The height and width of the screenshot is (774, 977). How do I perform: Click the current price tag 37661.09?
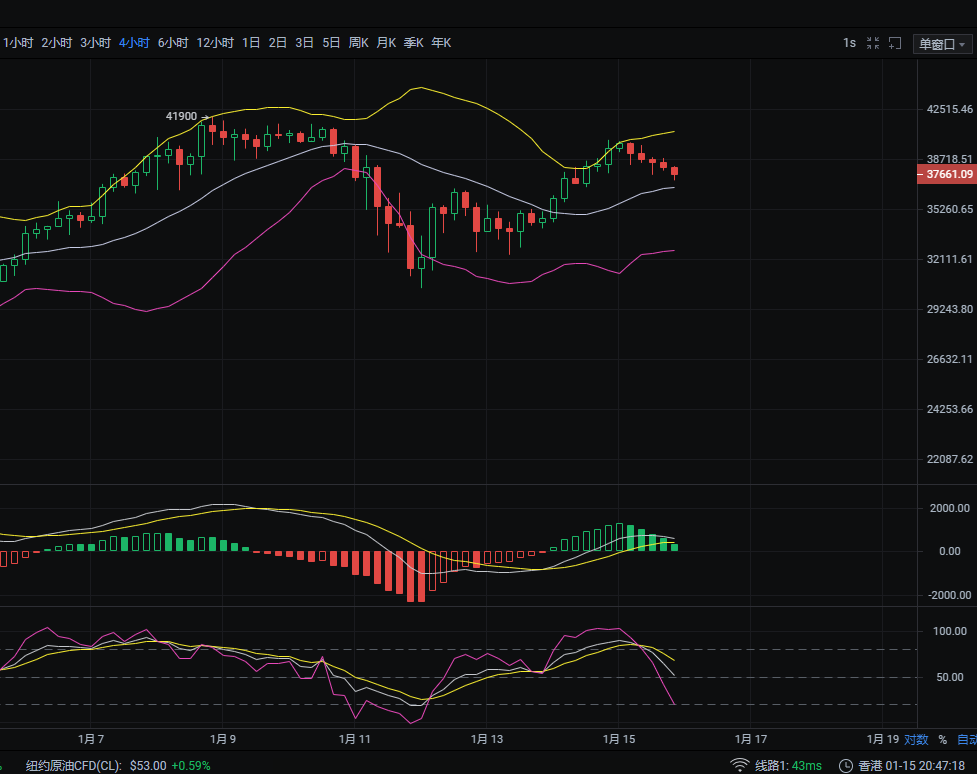(x=947, y=174)
